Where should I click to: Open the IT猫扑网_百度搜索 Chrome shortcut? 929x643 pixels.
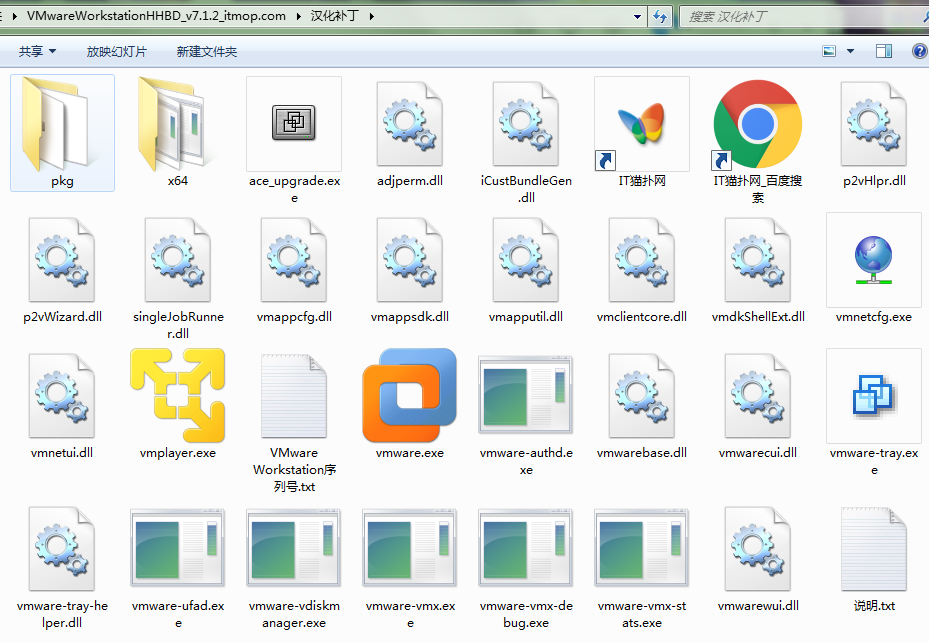click(x=757, y=123)
